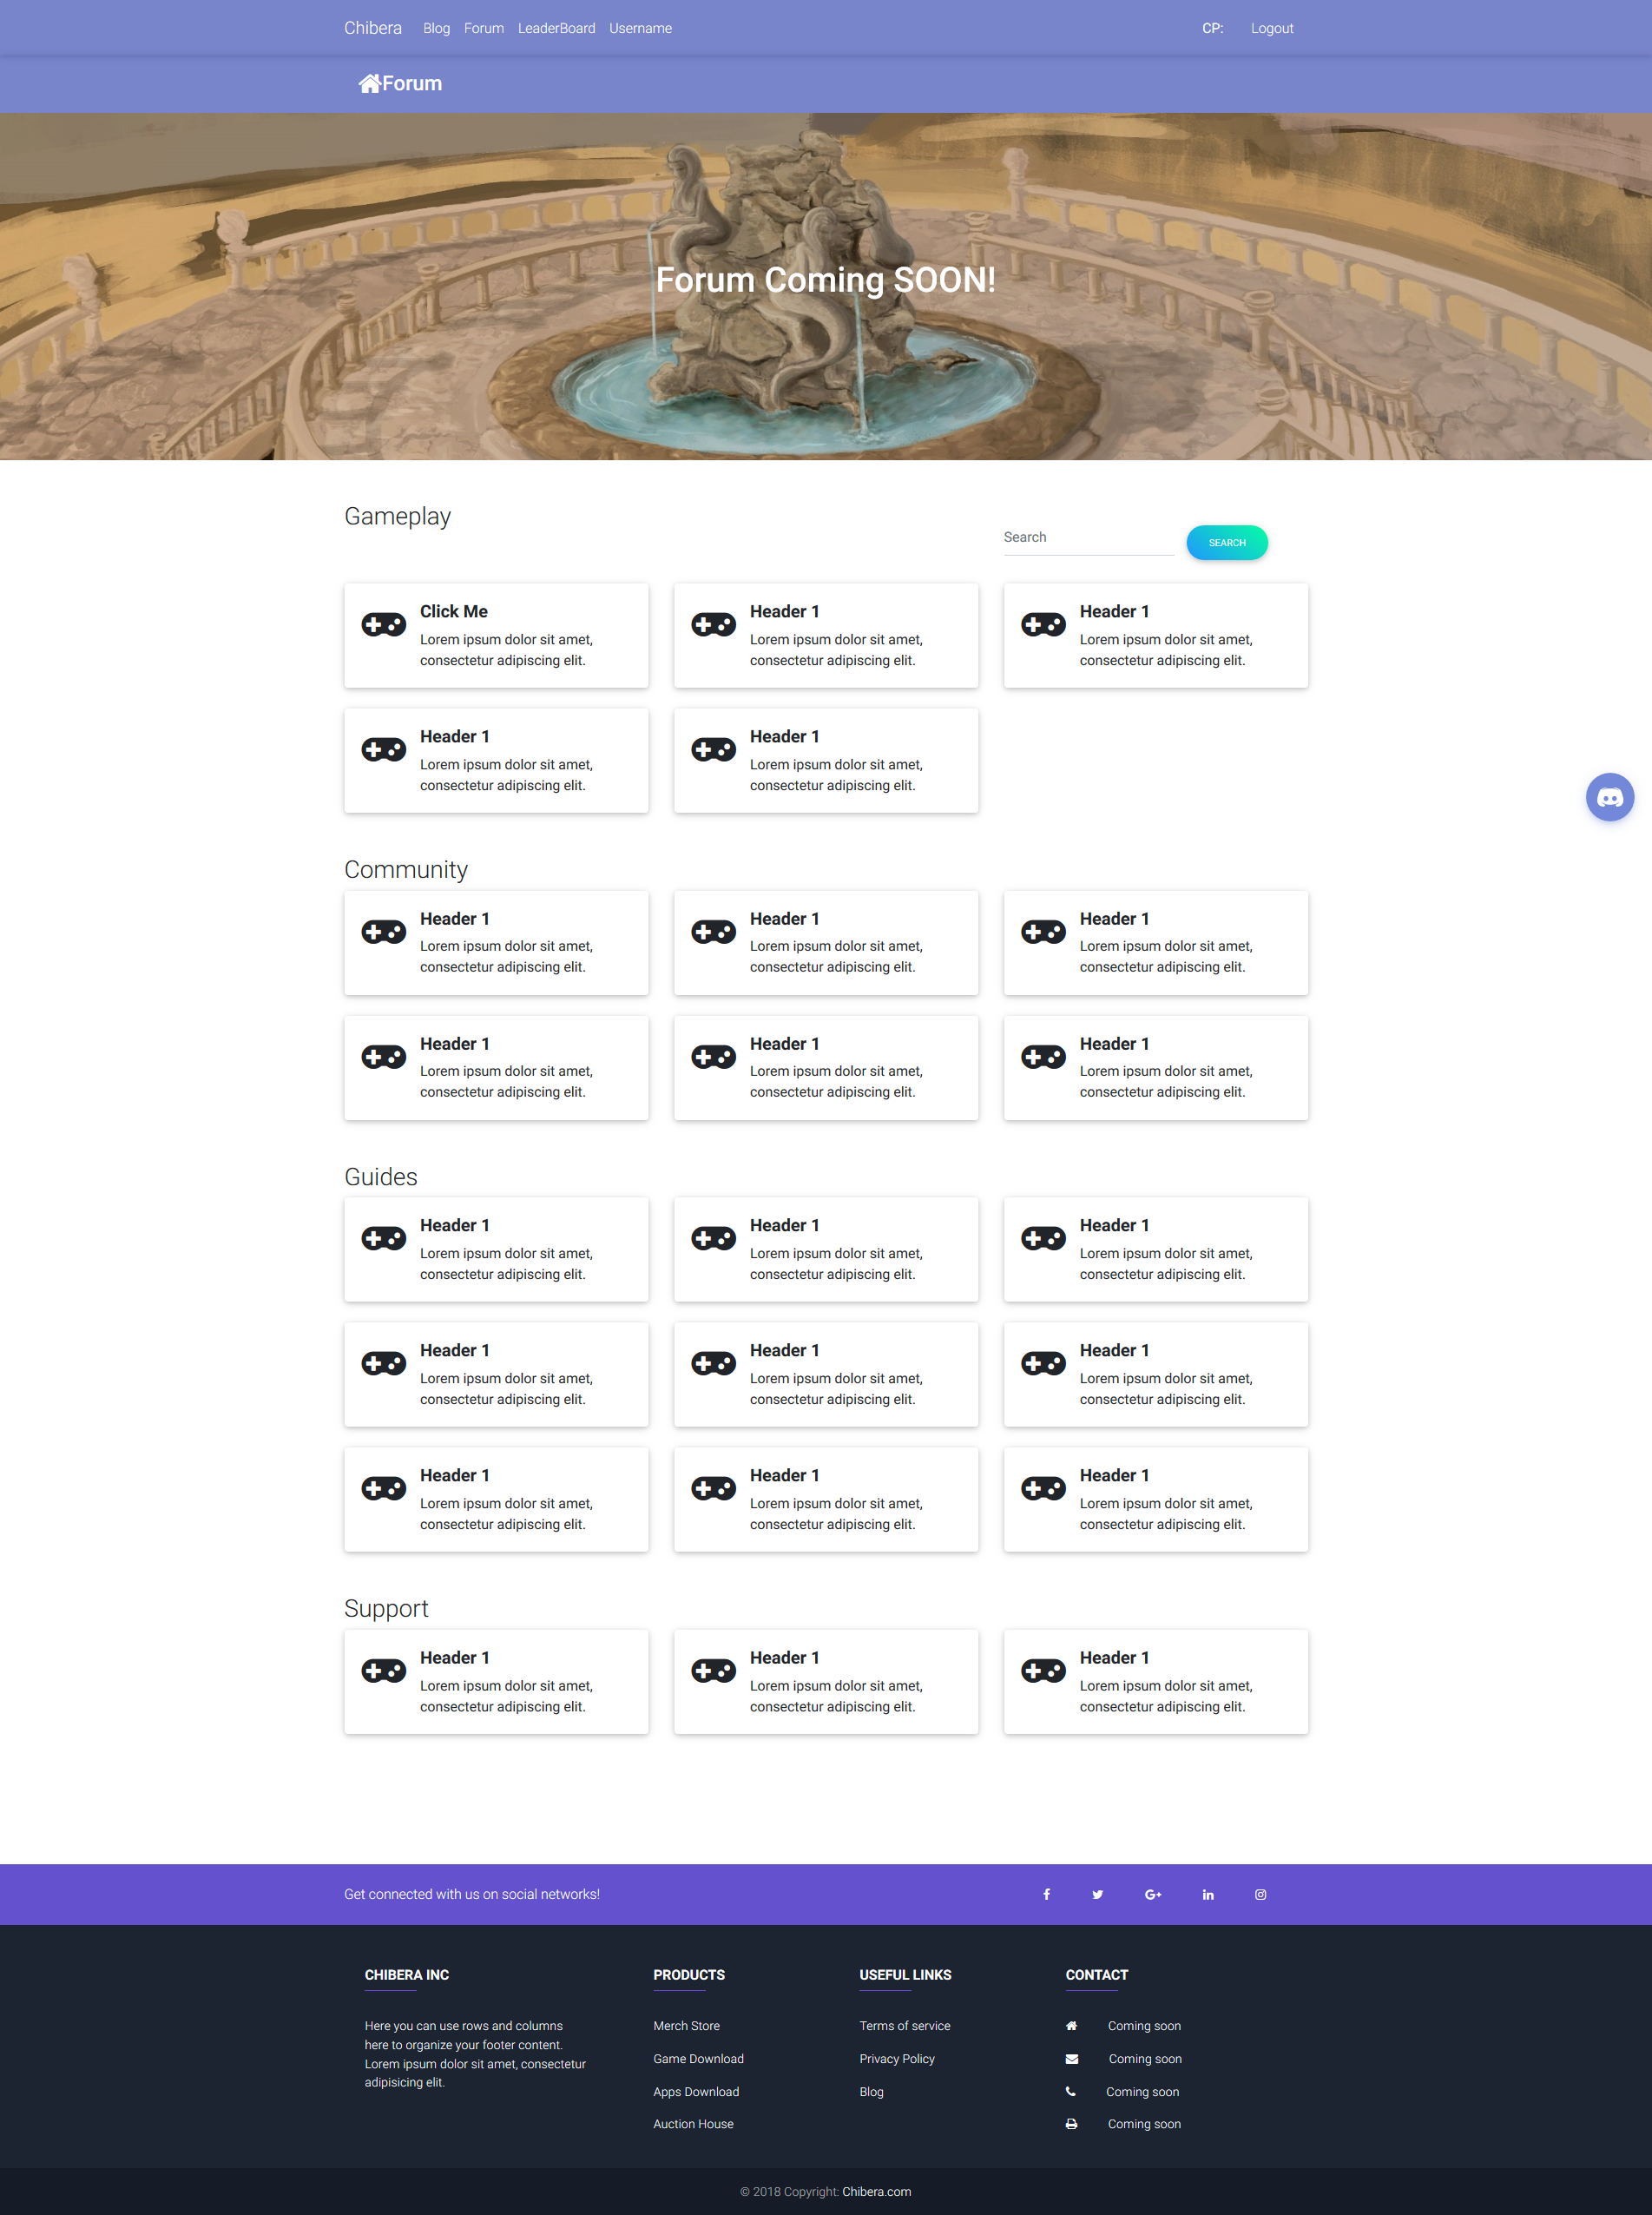Click the "© 2018 Copyright:" text
This screenshot has width=1652, height=2215.
pos(789,2192)
